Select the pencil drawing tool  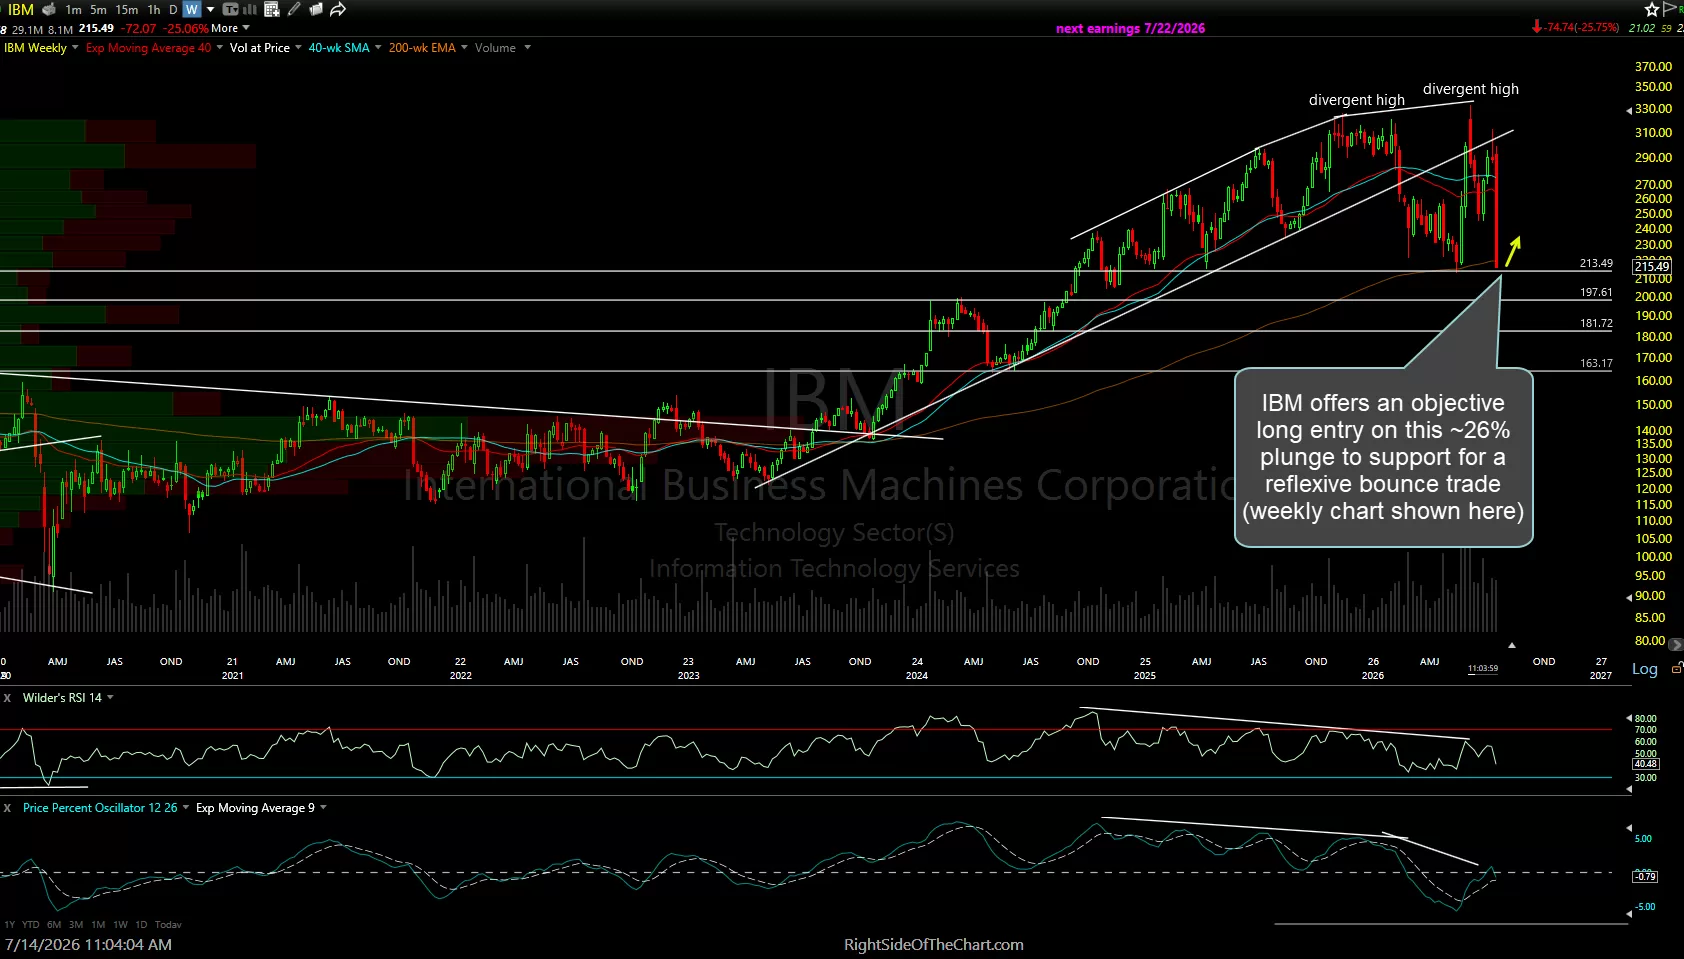click(x=294, y=9)
